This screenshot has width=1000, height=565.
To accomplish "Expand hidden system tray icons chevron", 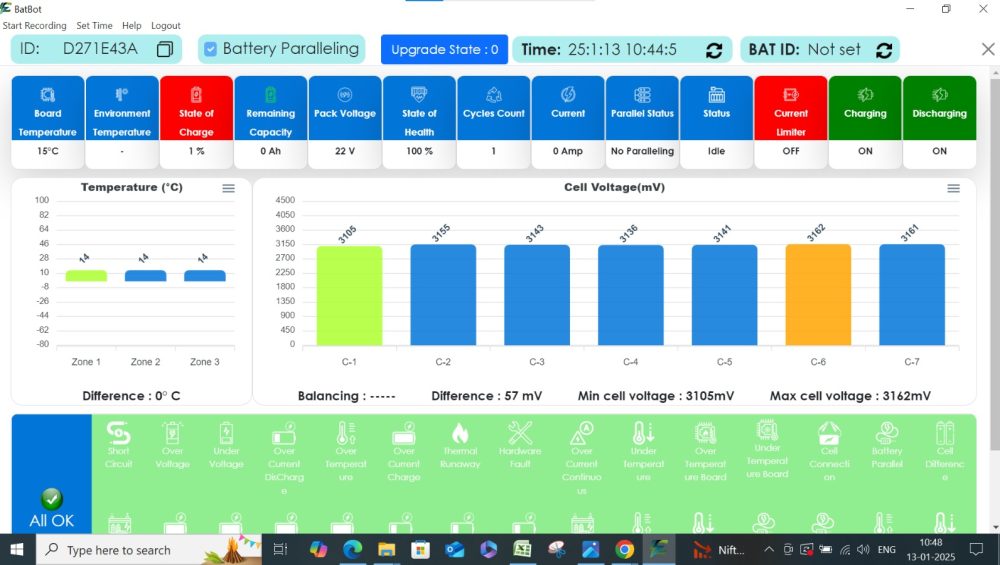I will (769, 549).
